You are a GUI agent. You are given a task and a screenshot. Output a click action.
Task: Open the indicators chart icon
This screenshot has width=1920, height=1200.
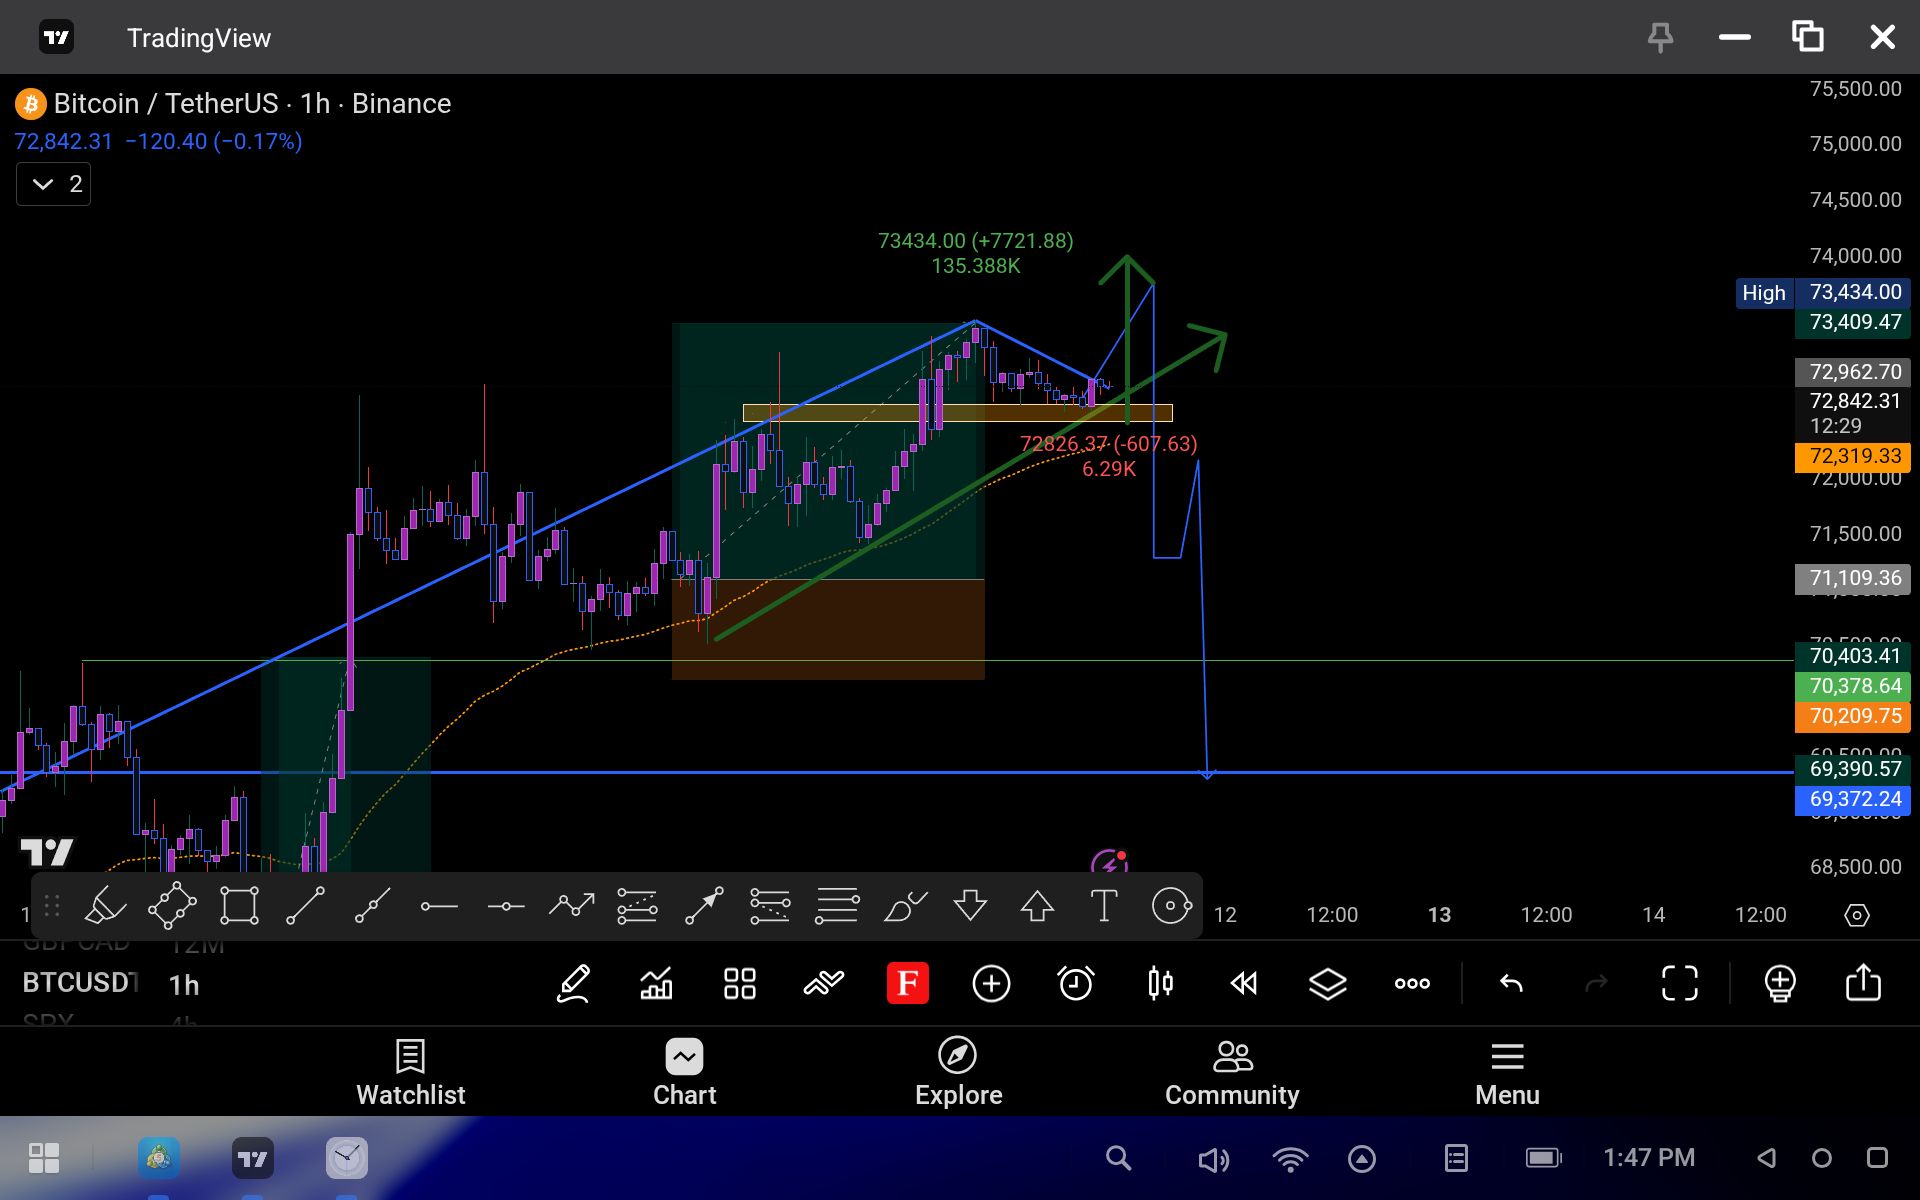[x=656, y=984]
